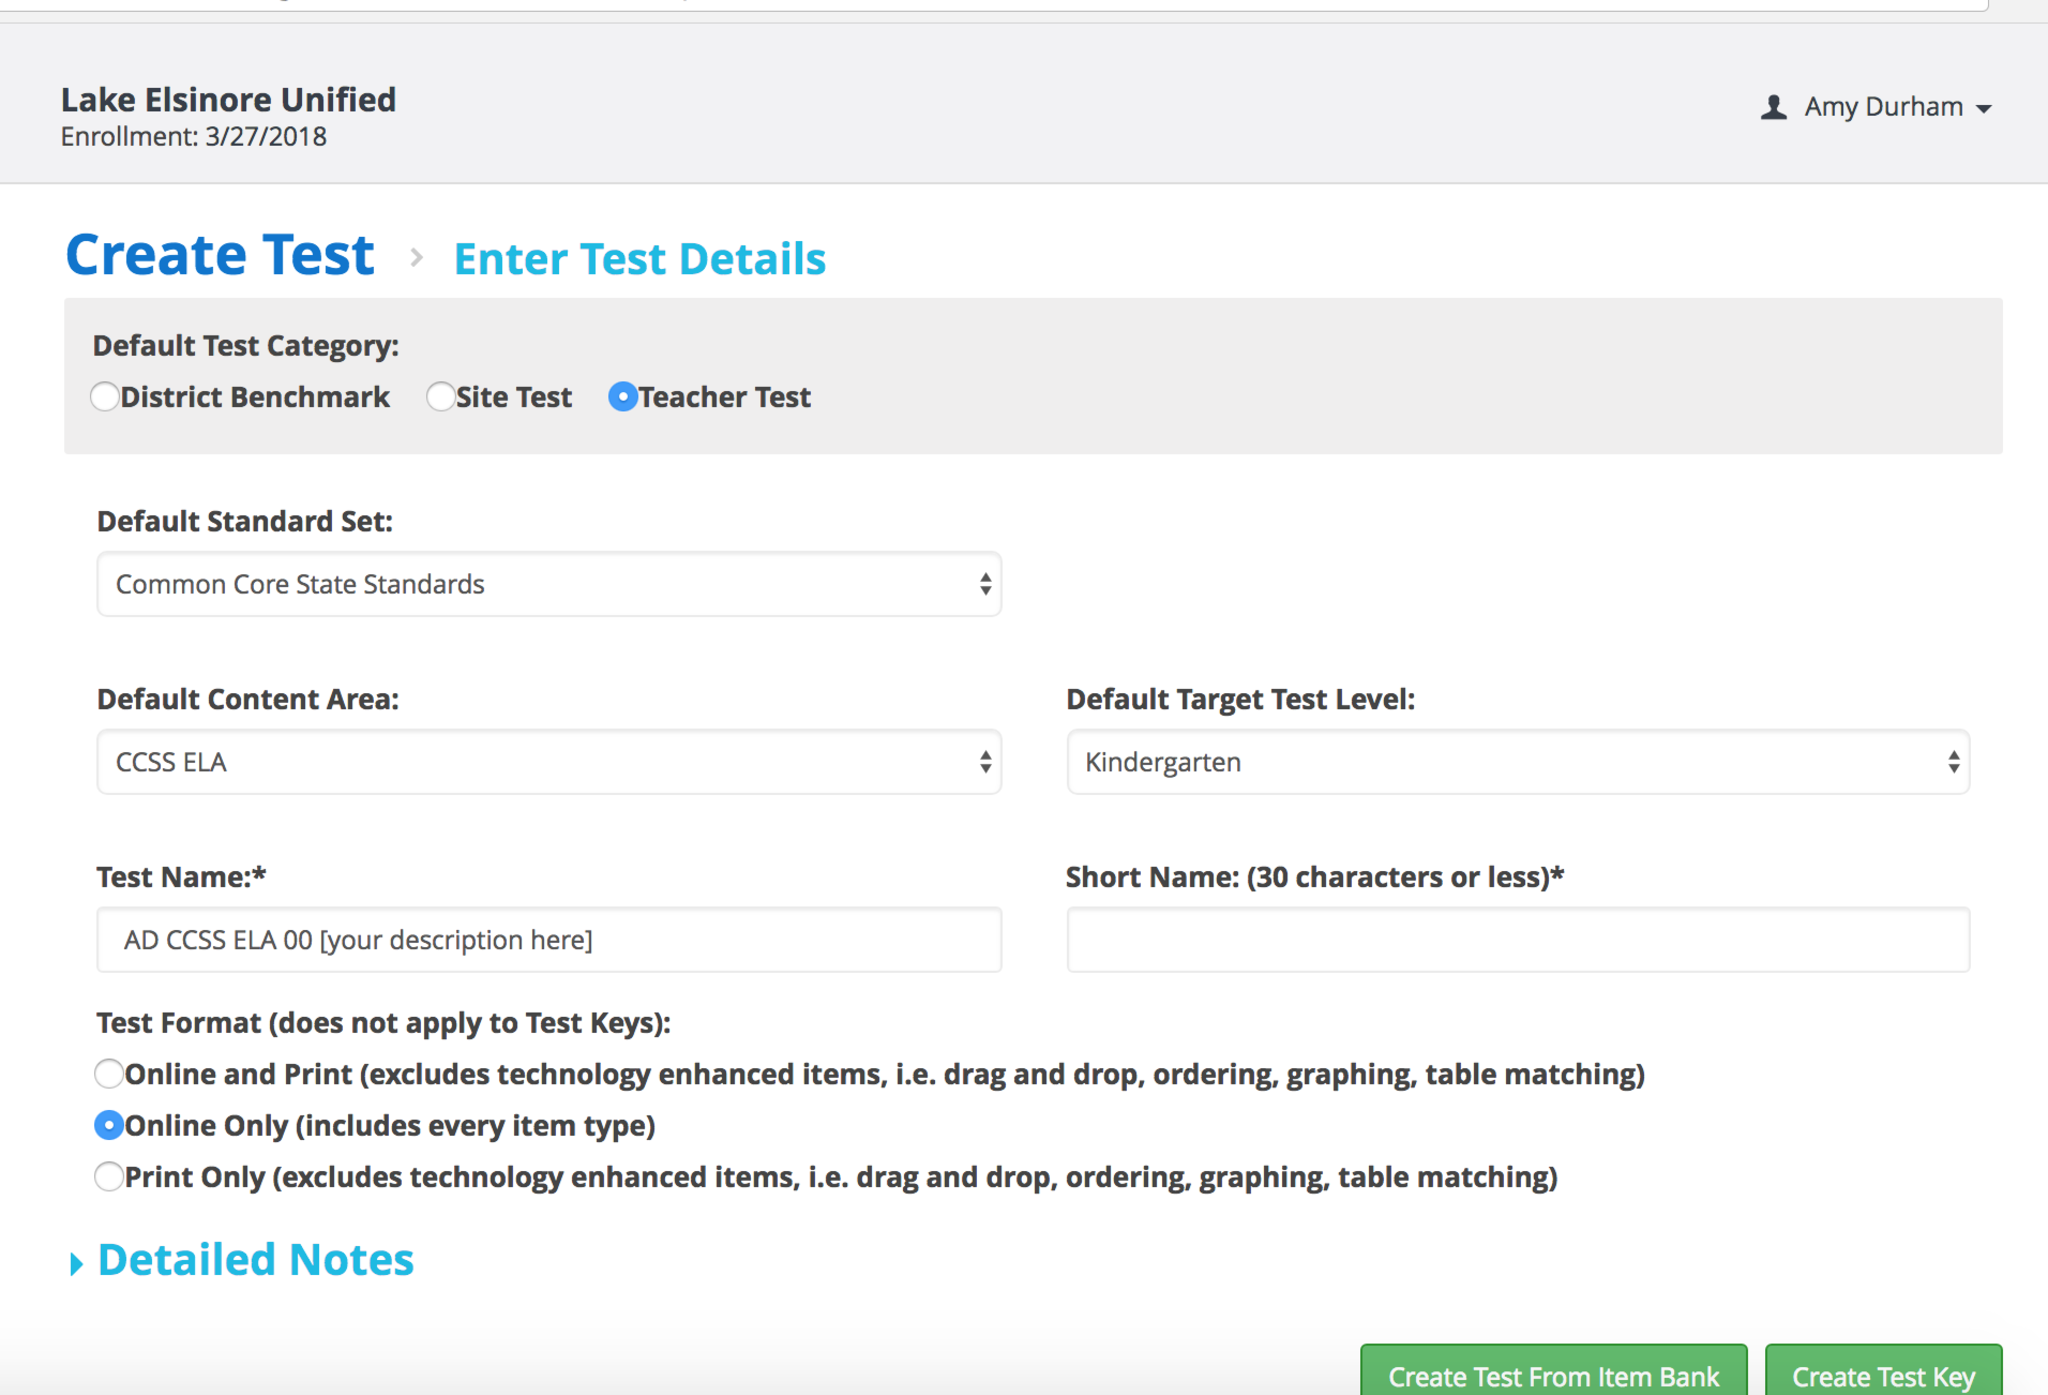Viewport: 2048px width, 1395px height.
Task: Select District Benchmark test category
Action: (105, 397)
